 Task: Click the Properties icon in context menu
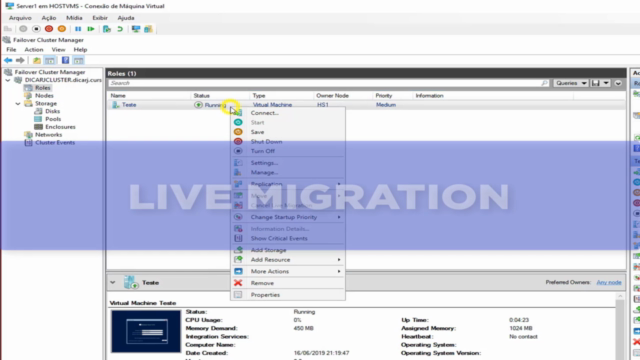[238, 295]
